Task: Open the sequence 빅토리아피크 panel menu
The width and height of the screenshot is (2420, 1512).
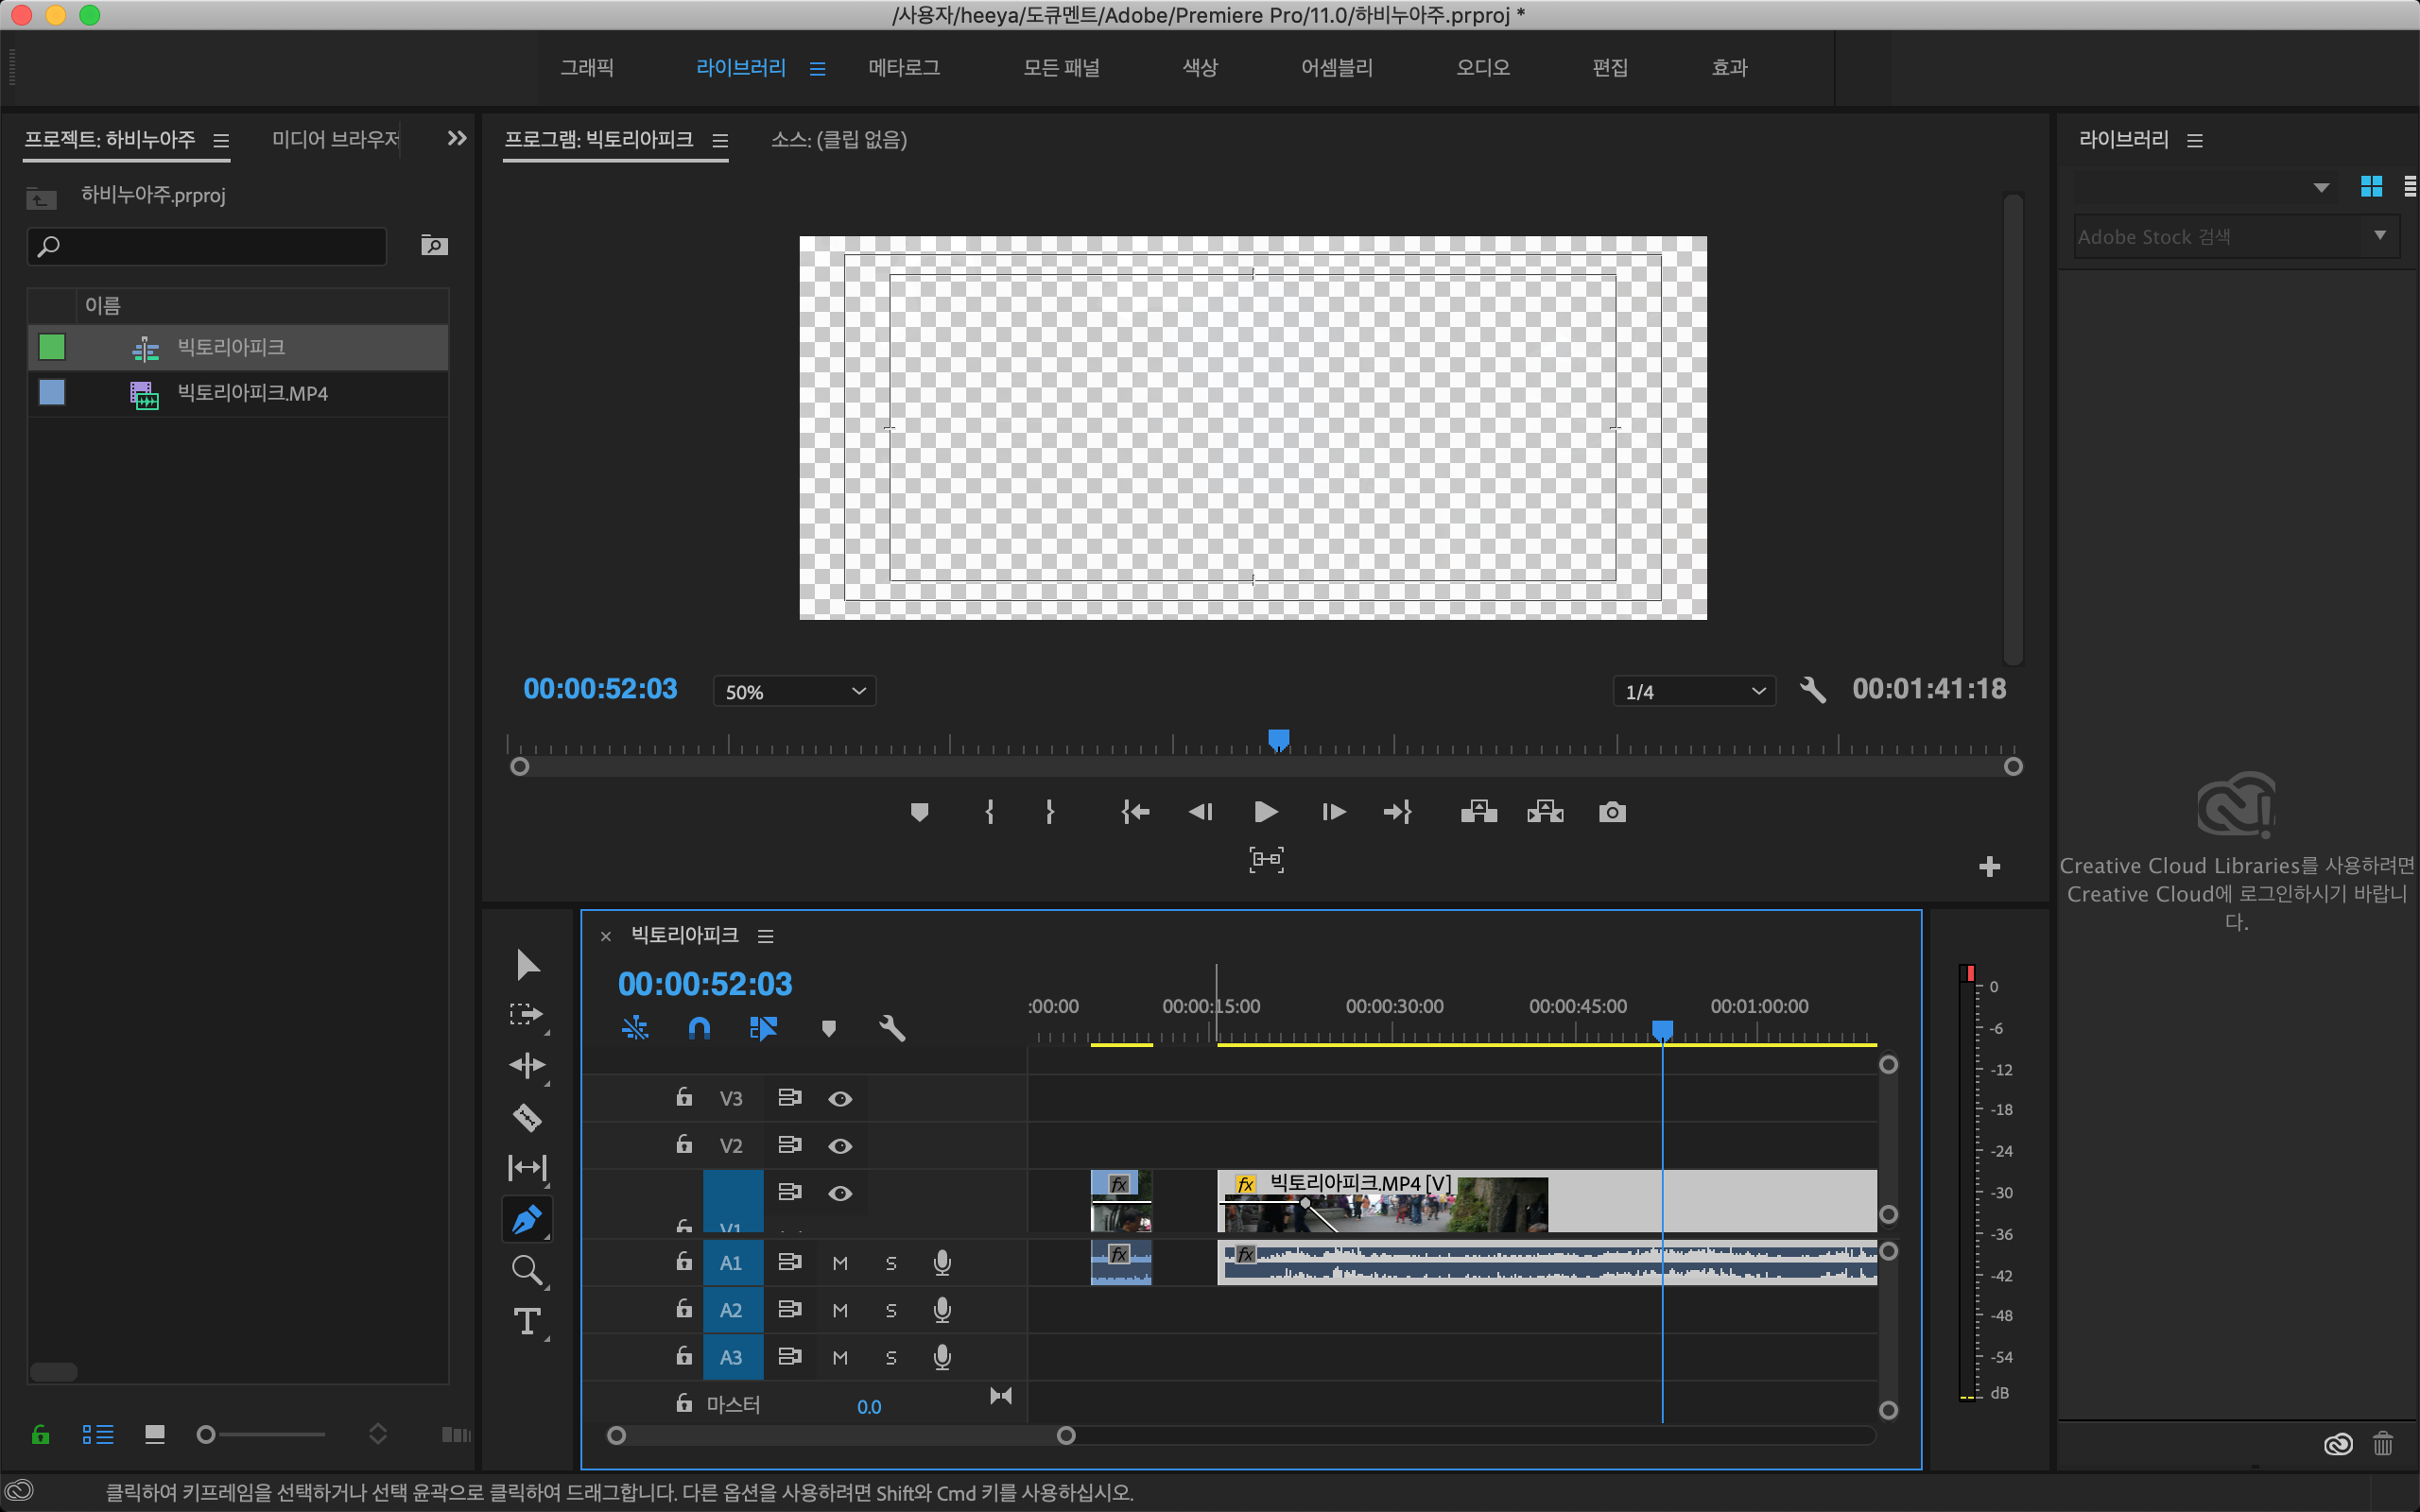Action: pos(766,936)
